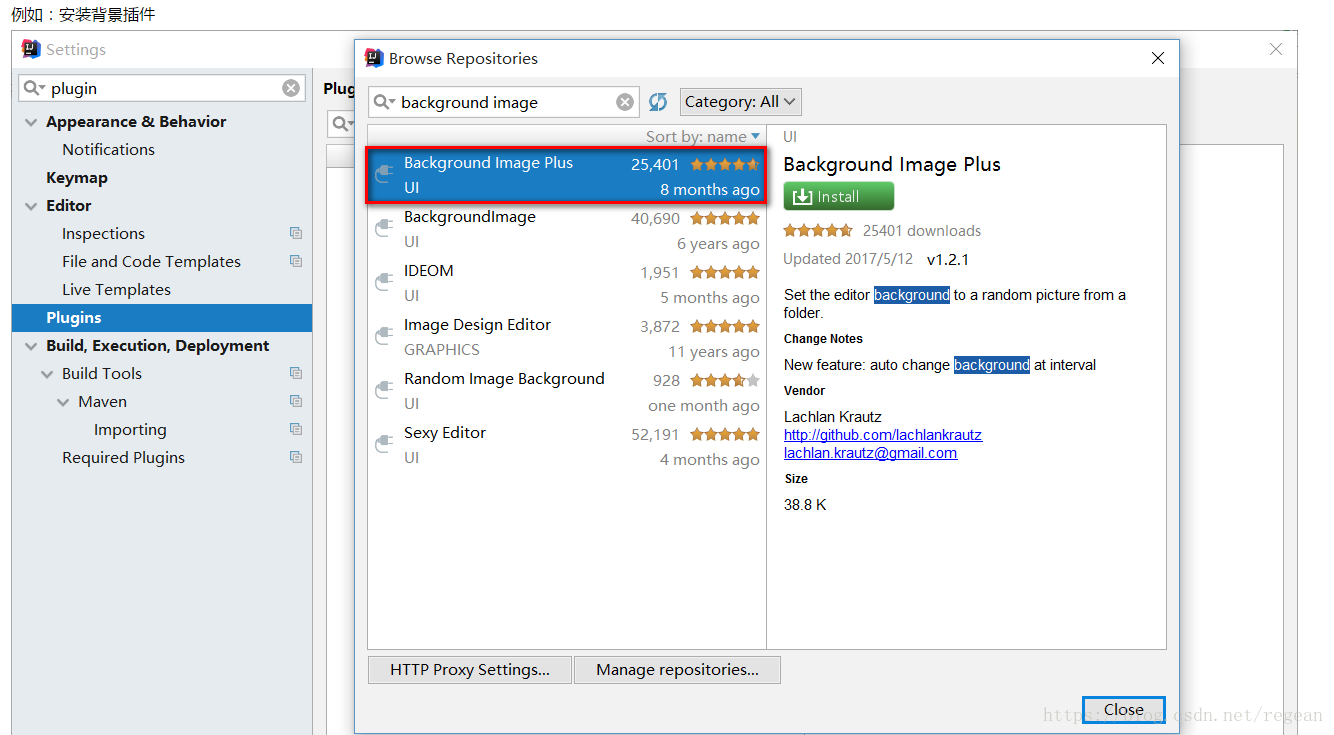Click star rating of Background Image Plus details

[x=818, y=230]
